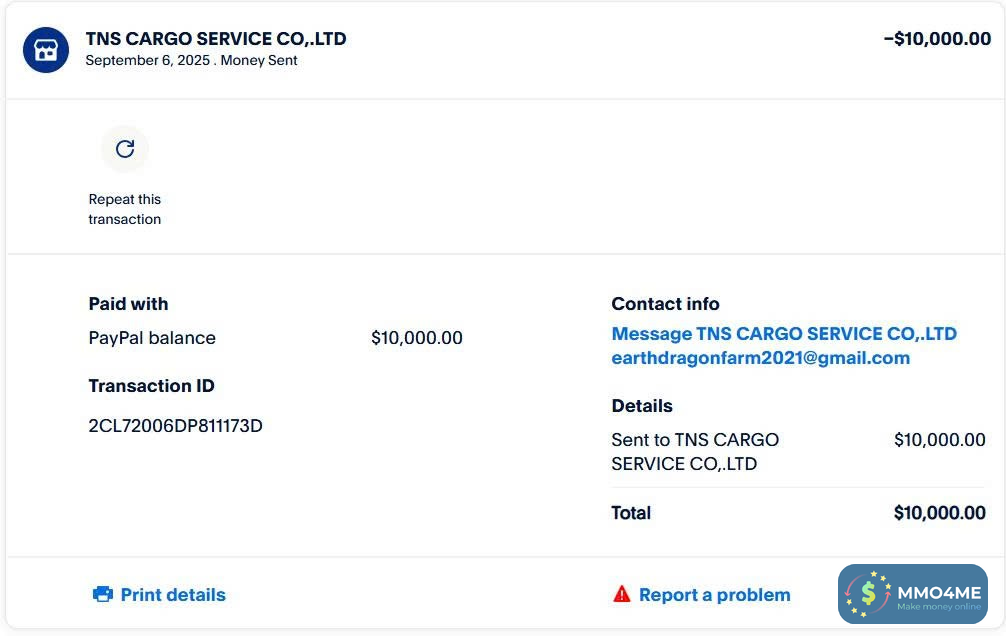Screen dimensions: 1006x636
Task: Click the earthdragonfarm2021@gmail.com email link
Action: (760, 358)
